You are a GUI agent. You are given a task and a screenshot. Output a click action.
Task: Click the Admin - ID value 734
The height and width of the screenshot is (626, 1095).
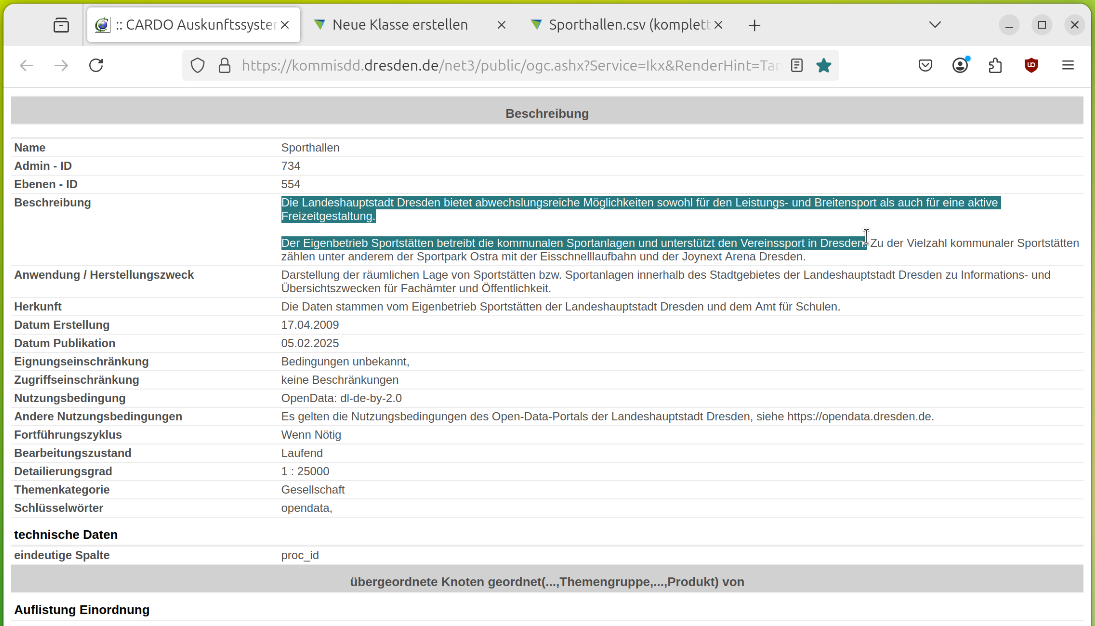pyautogui.click(x=291, y=166)
